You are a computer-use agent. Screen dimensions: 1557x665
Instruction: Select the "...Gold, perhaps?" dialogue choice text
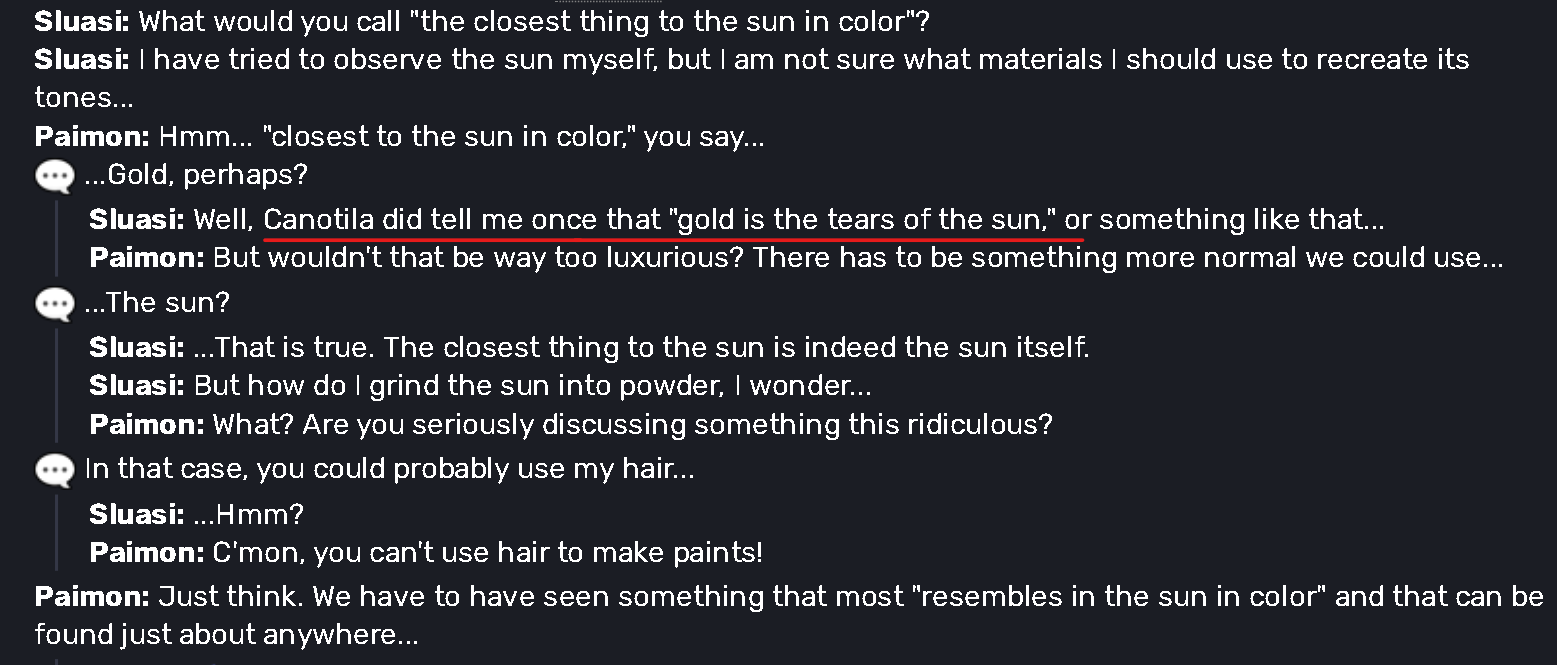pyautogui.click(x=196, y=175)
